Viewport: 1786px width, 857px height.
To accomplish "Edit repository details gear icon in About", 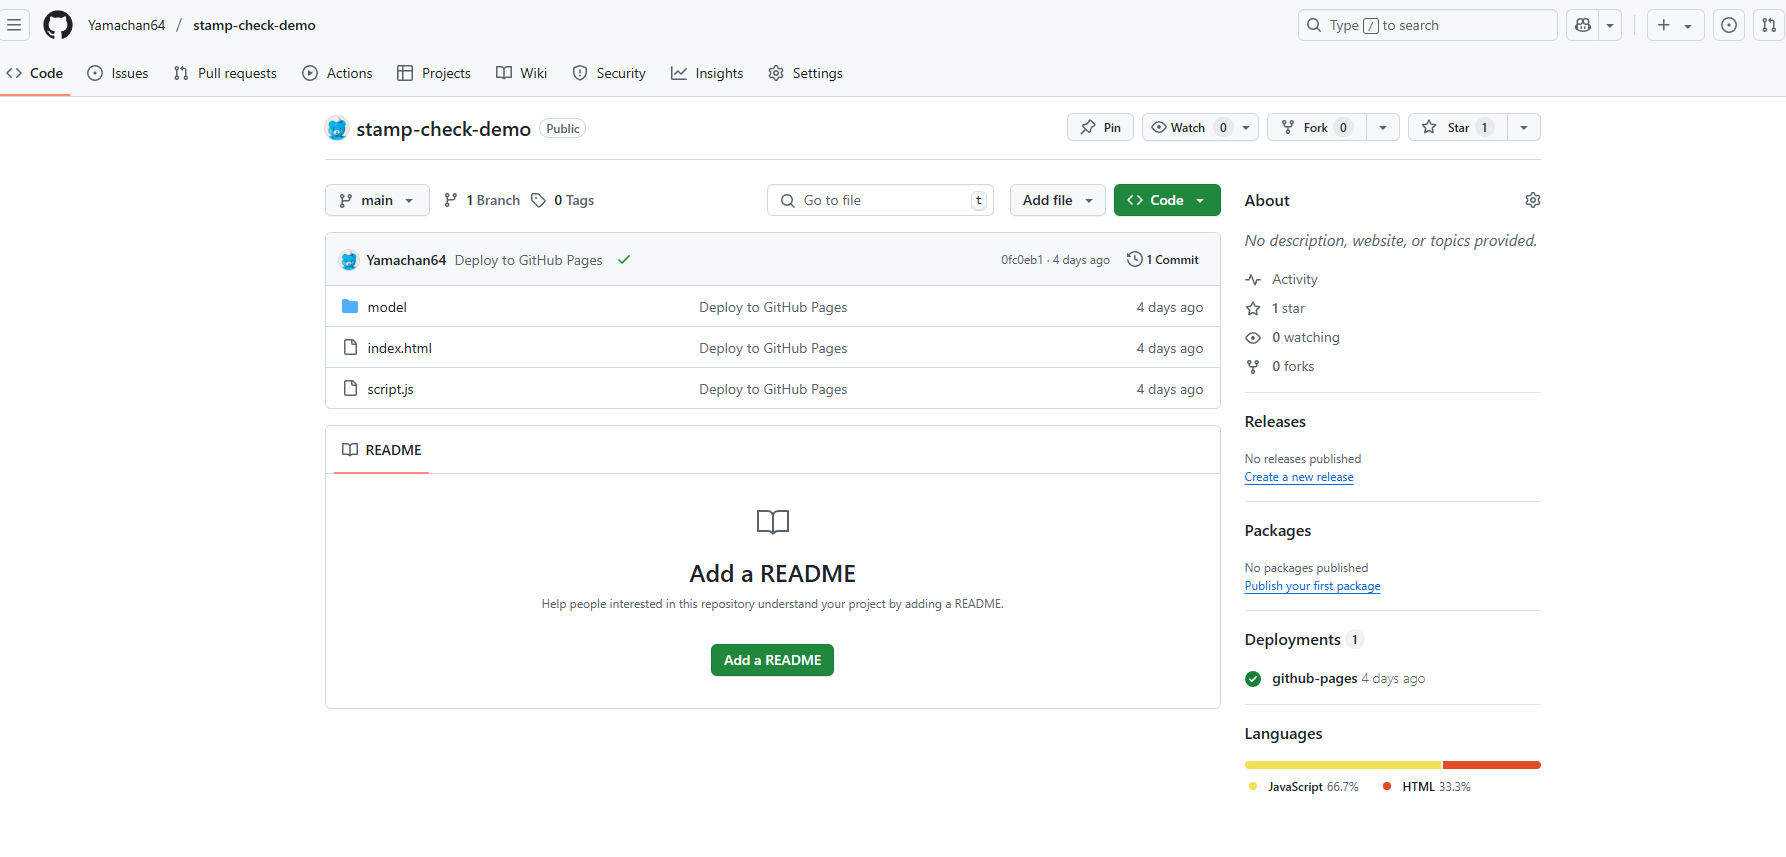I will [1533, 200].
